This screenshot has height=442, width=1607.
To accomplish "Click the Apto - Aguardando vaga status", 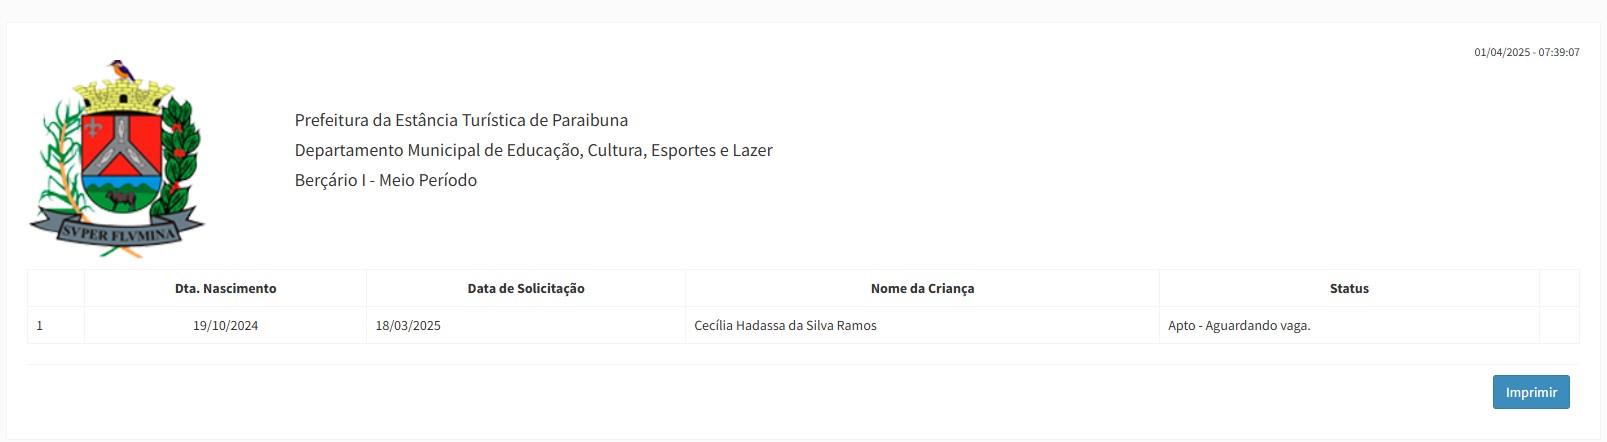I will click(x=1239, y=325).
